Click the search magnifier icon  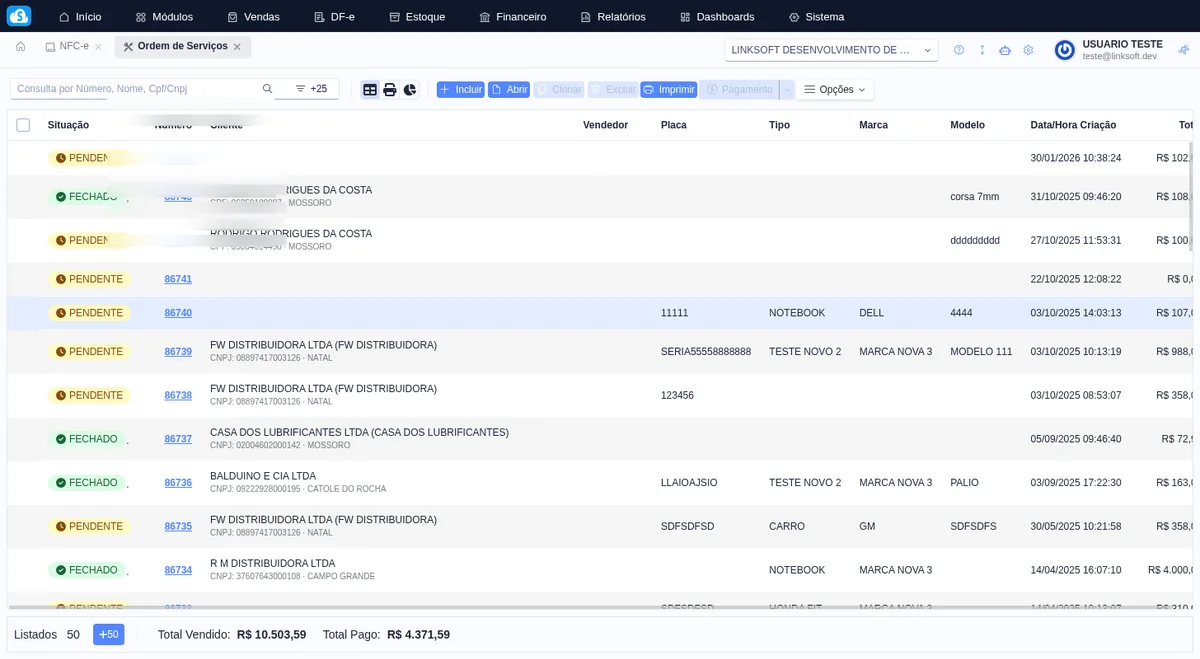267,89
